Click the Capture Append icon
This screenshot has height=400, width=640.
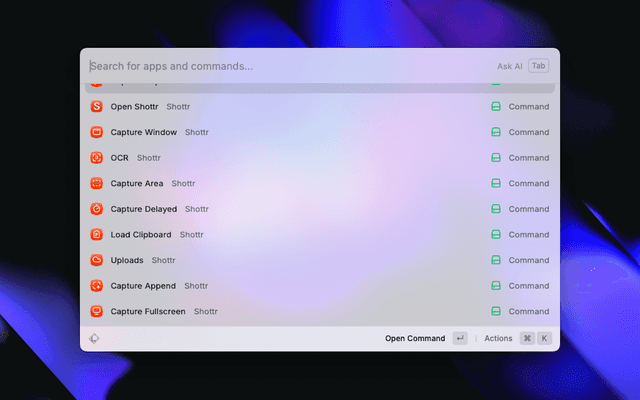click(x=97, y=286)
